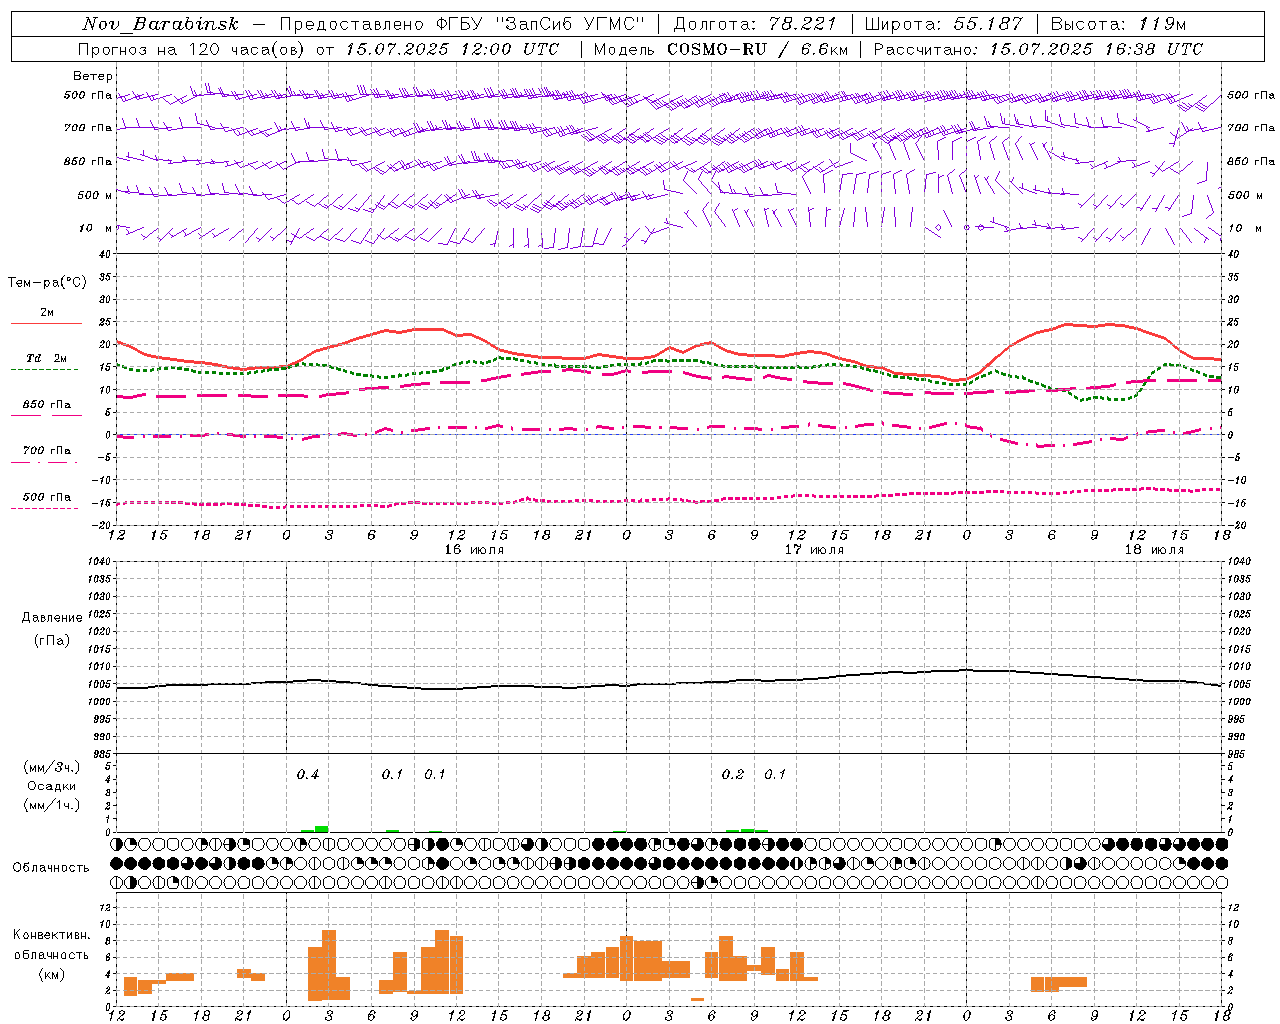Screen dimensions: 1280x1024
Task: Click the 17 июля date label
Action: pyautogui.click(x=814, y=550)
